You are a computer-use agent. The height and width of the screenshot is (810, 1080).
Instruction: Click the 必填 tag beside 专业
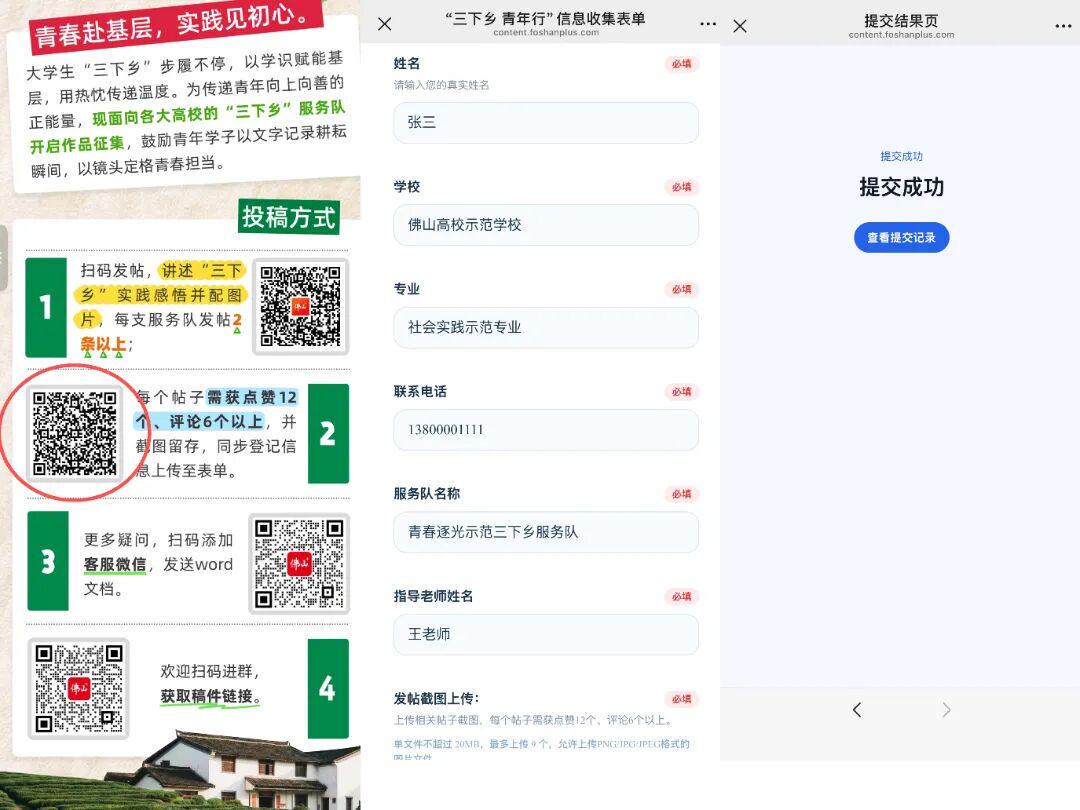pyautogui.click(x=682, y=290)
